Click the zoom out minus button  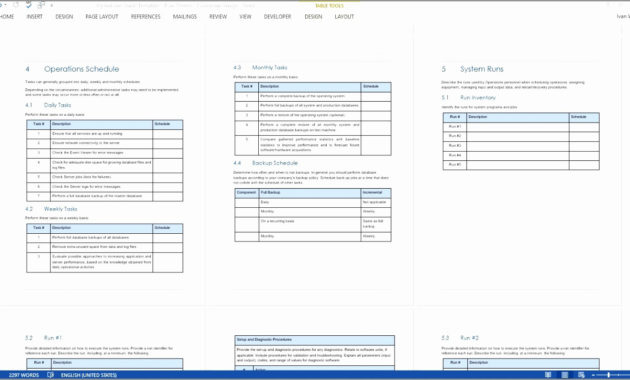(593, 375)
